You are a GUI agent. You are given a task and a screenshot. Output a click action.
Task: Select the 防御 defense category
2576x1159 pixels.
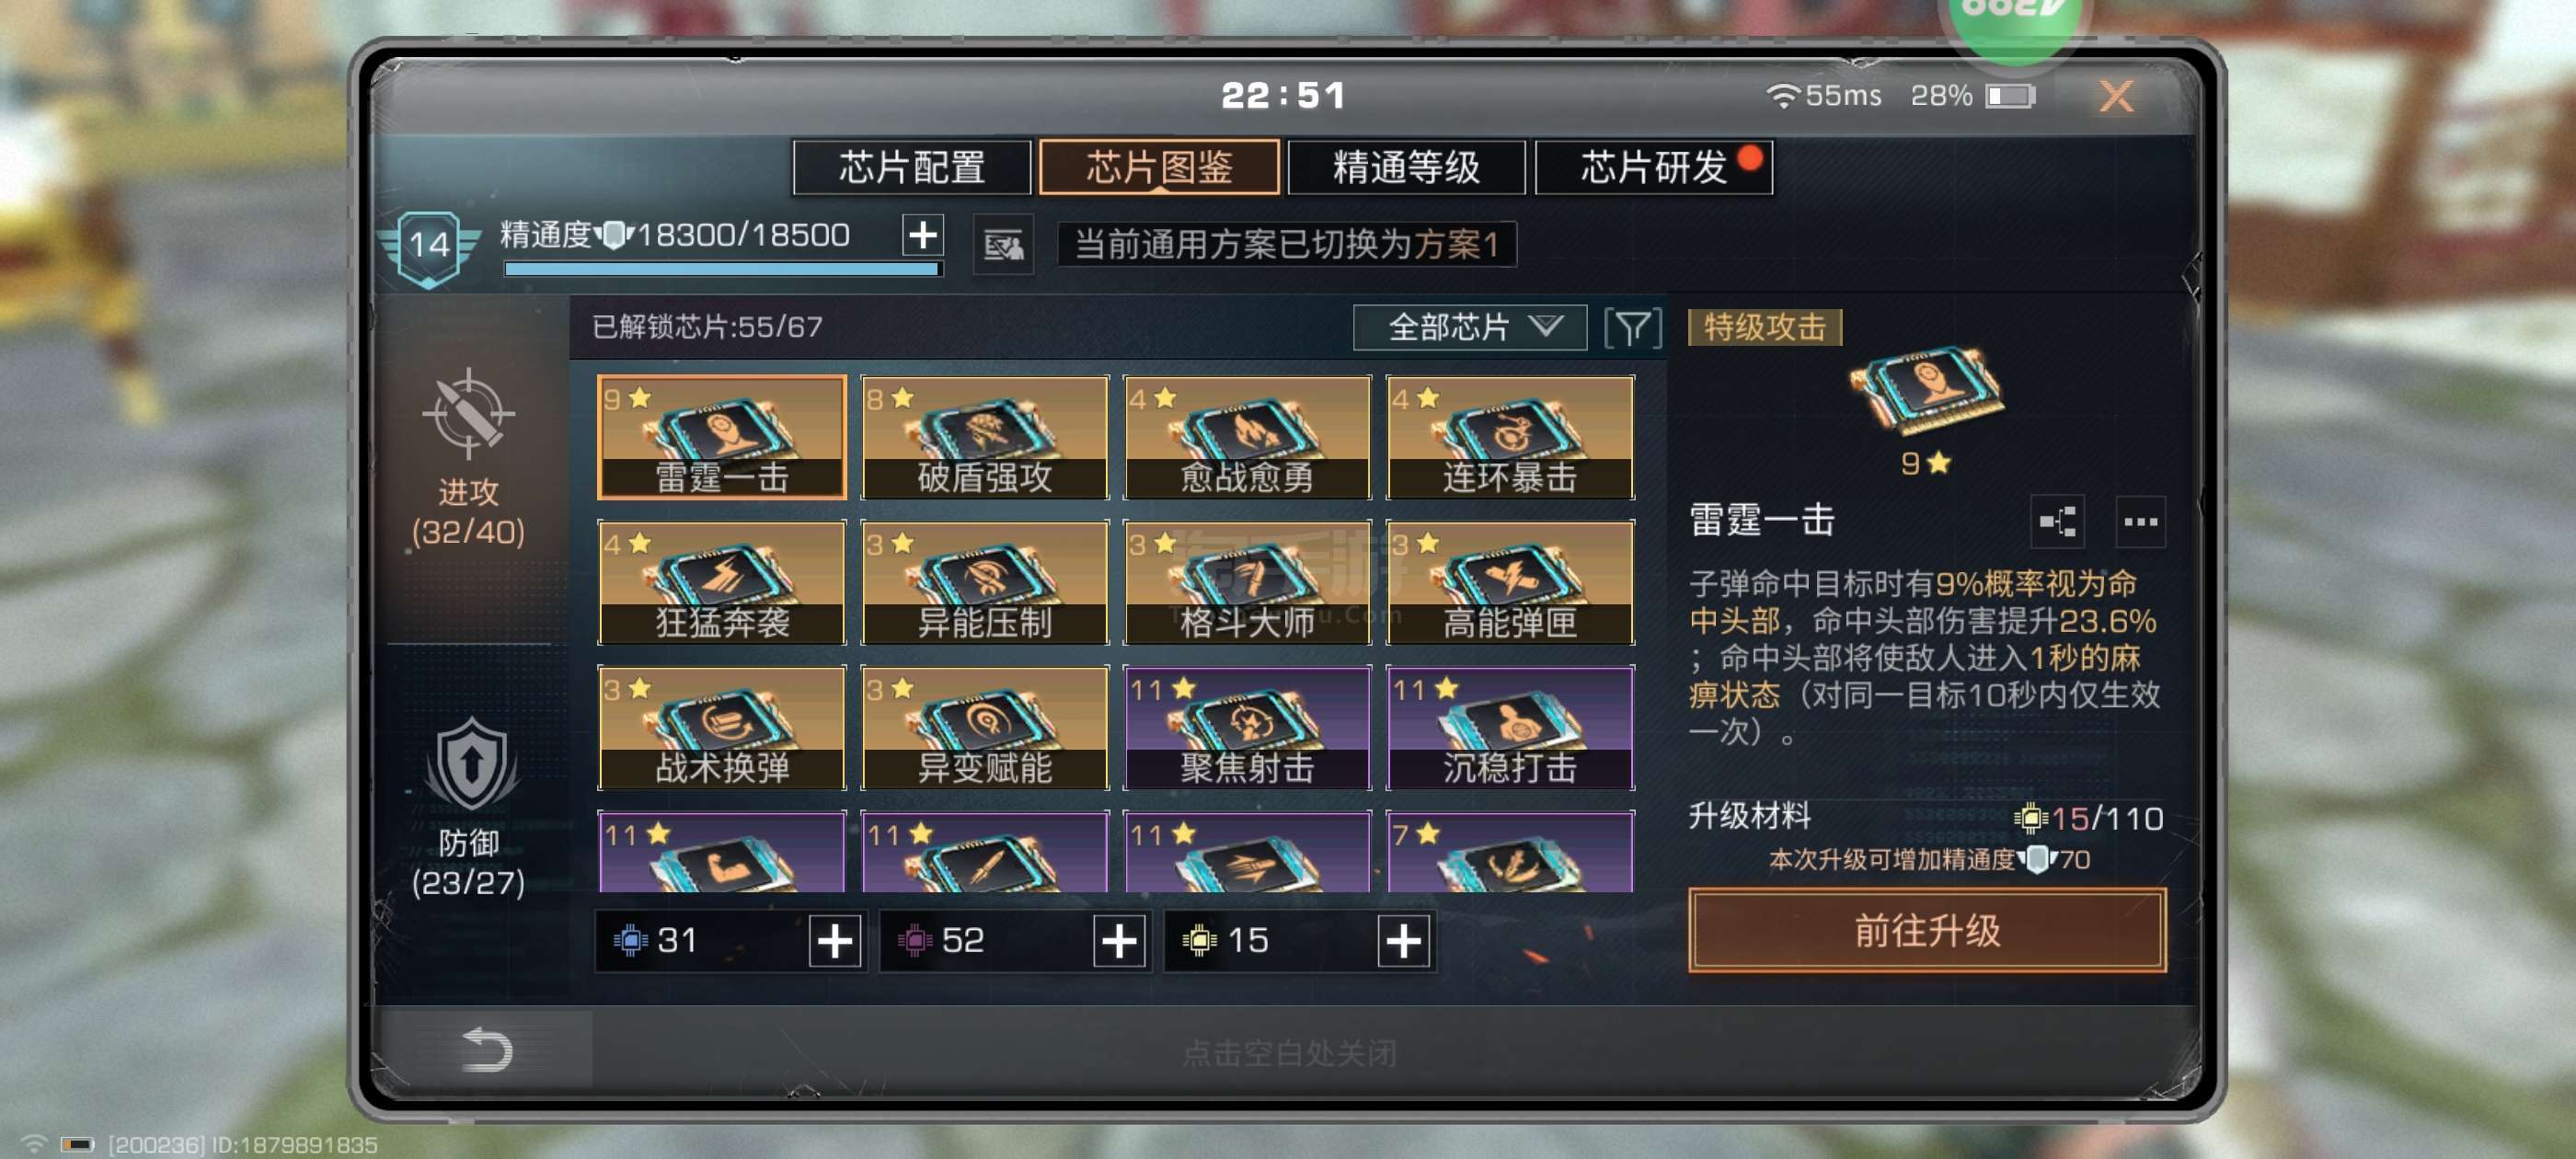(x=468, y=808)
